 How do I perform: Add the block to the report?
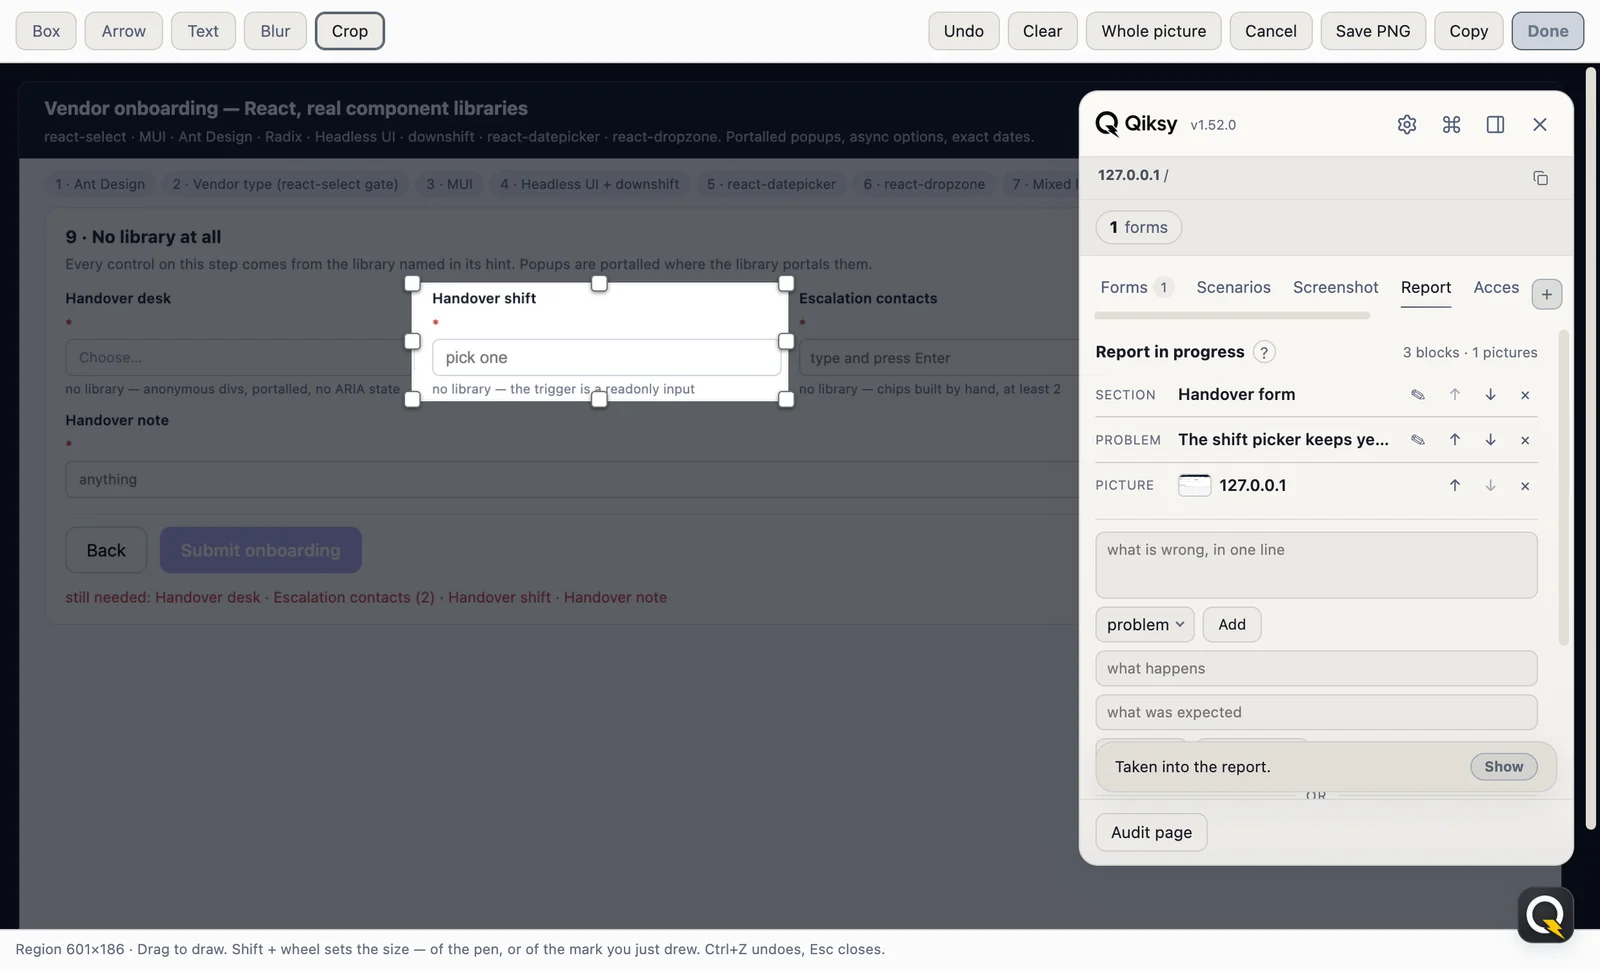(x=1231, y=624)
